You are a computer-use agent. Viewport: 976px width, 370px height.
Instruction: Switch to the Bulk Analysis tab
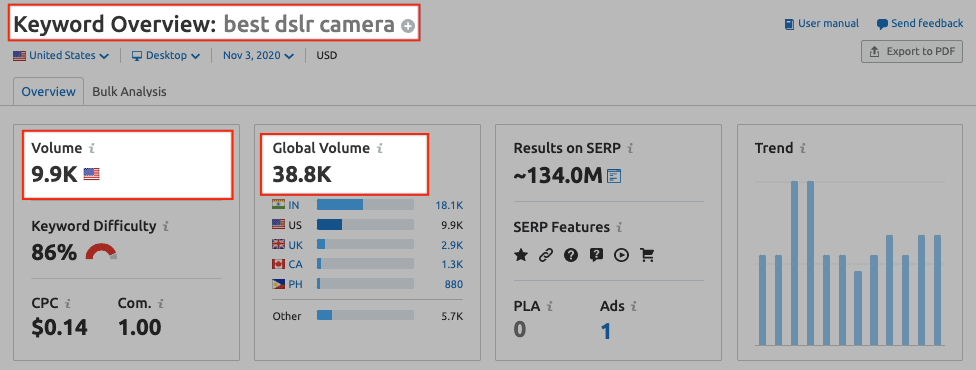click(x=129, y=92)
